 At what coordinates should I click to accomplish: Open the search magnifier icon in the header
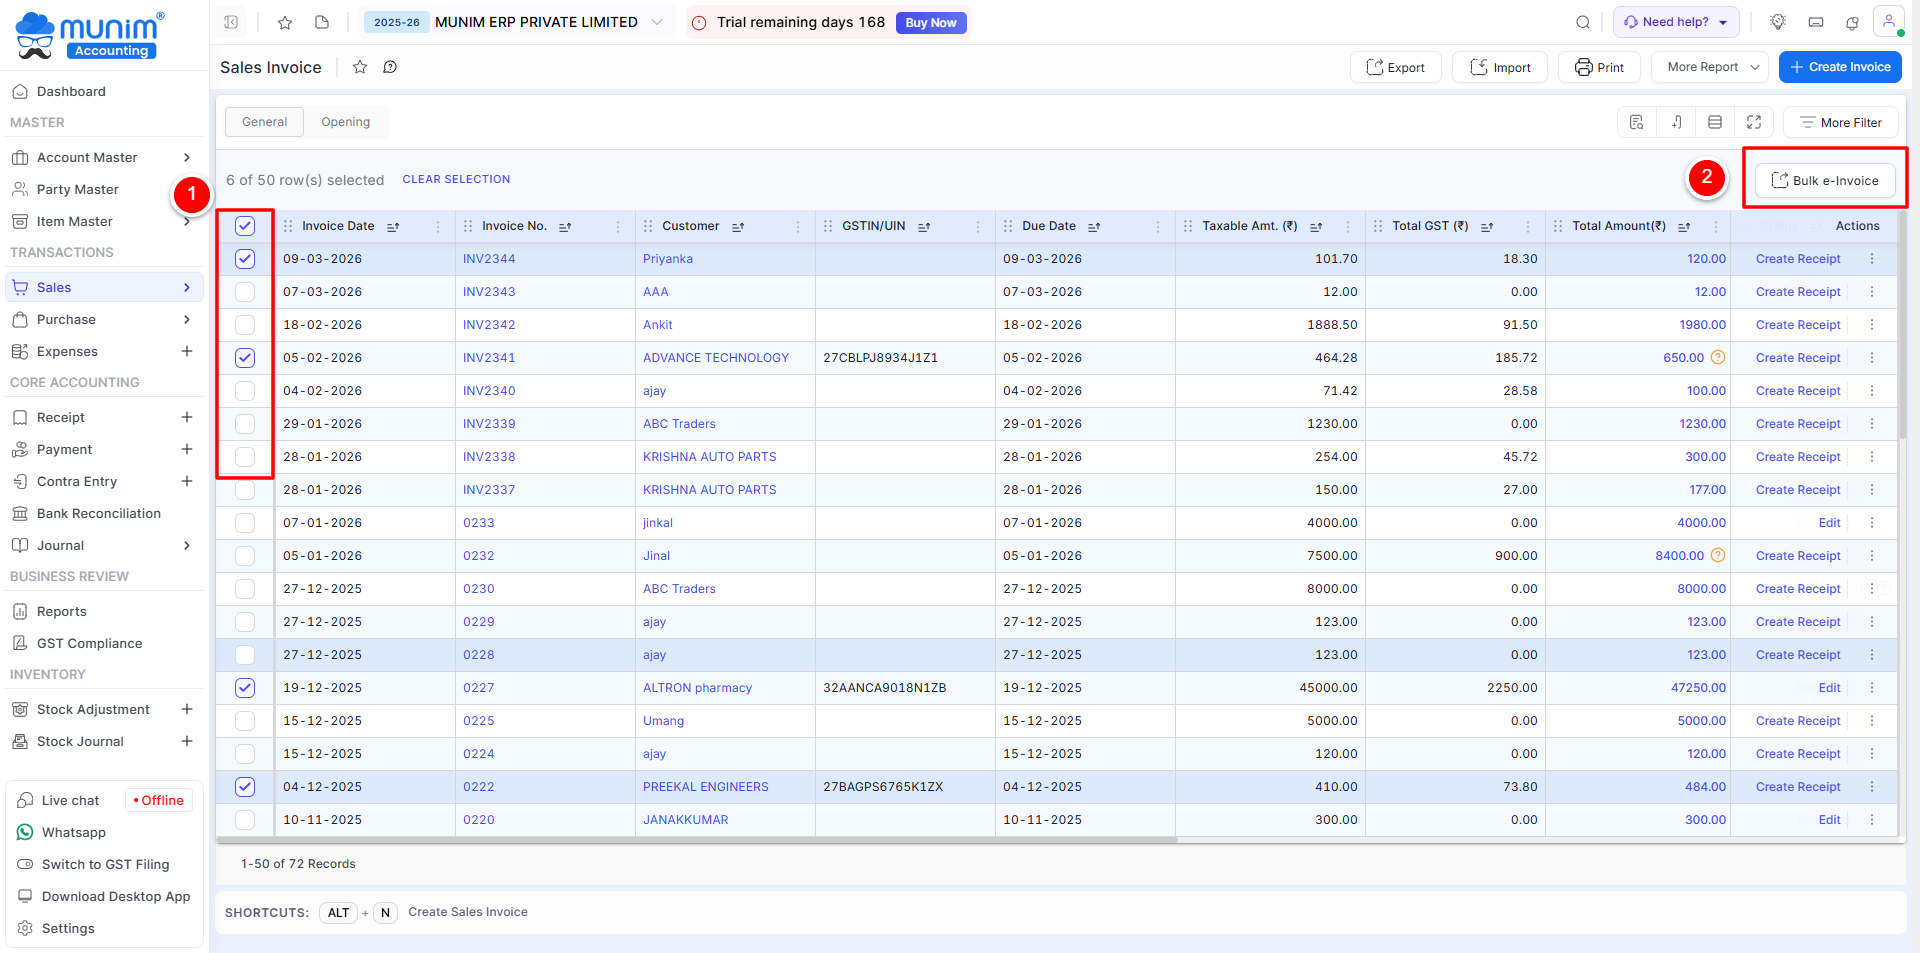tap(1583, 22)
